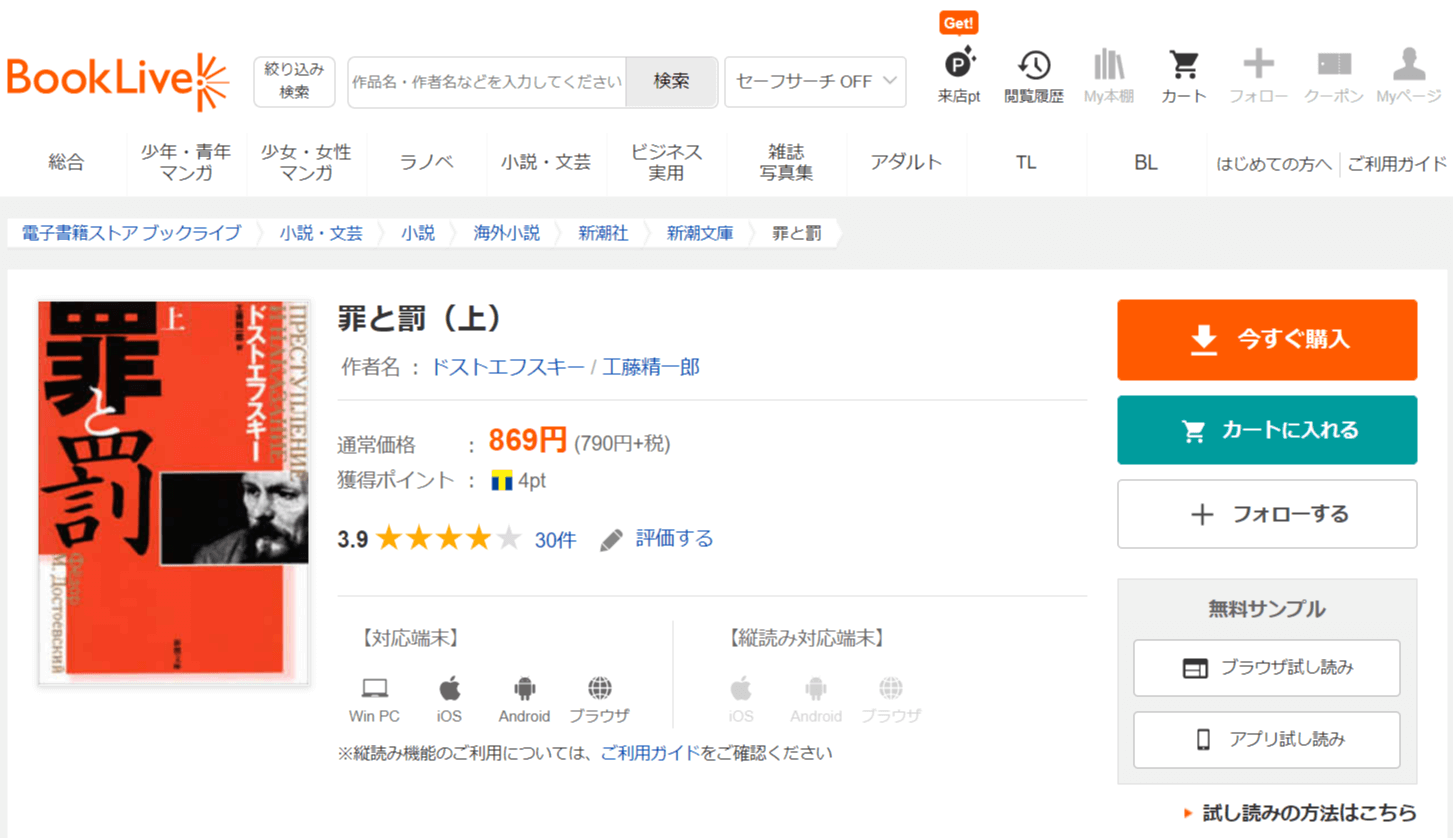Open the Myページ profile icon

click(x=1408, y=66)
